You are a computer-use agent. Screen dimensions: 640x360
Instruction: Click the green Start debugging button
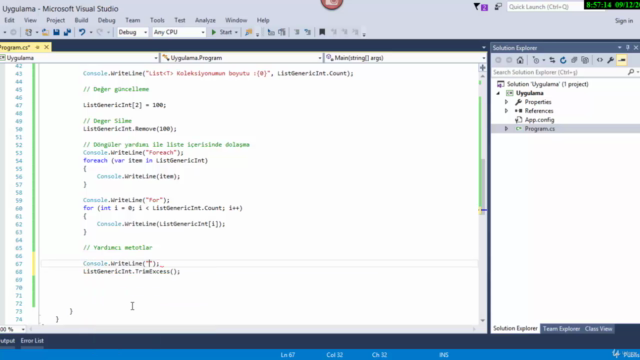(222, 32)
